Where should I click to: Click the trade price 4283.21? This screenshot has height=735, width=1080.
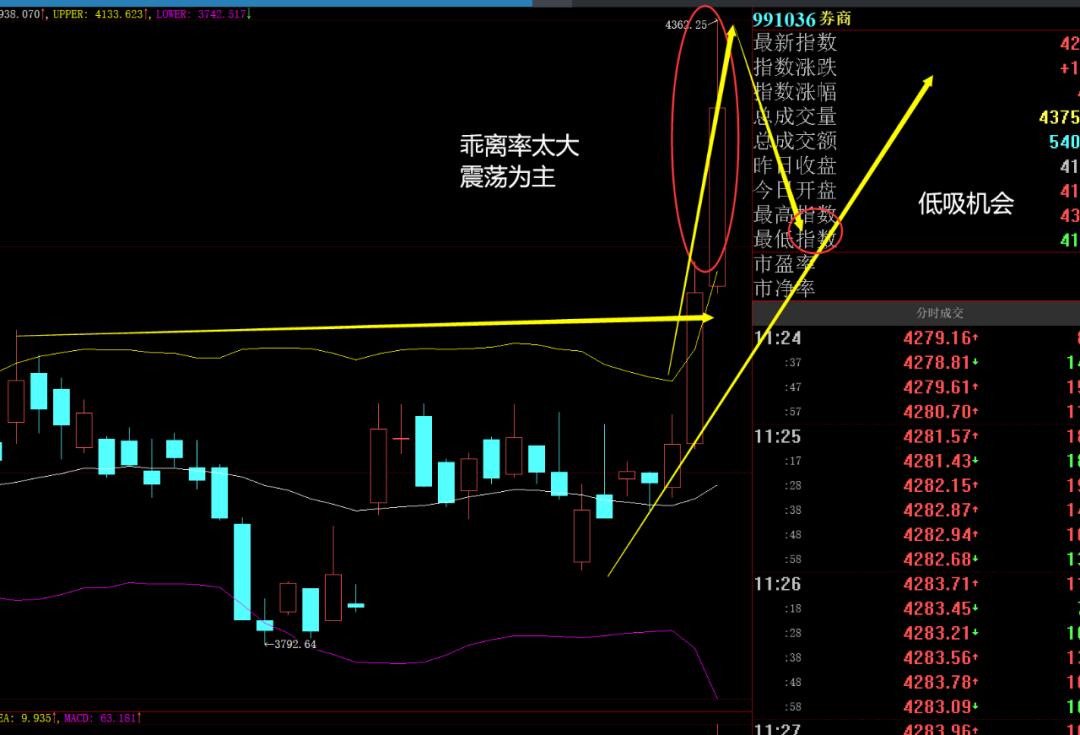click(x=937, y=633)
